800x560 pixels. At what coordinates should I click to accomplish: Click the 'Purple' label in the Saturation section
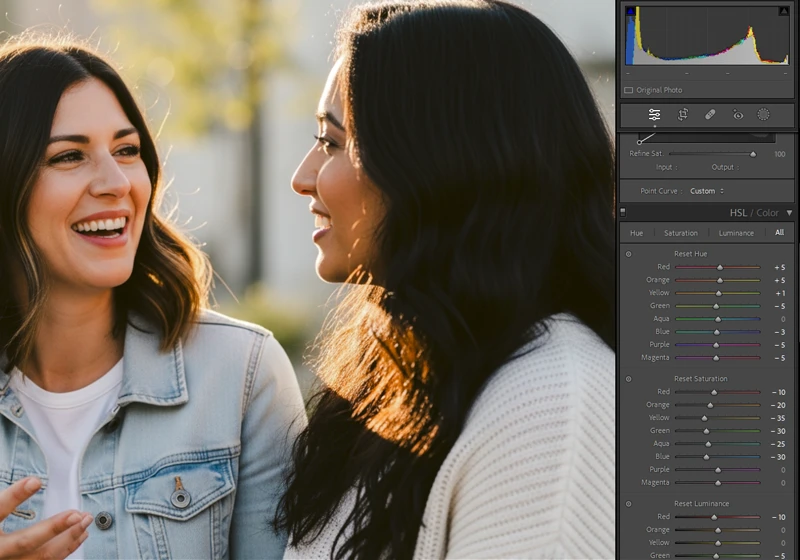[x=659, y=470]
